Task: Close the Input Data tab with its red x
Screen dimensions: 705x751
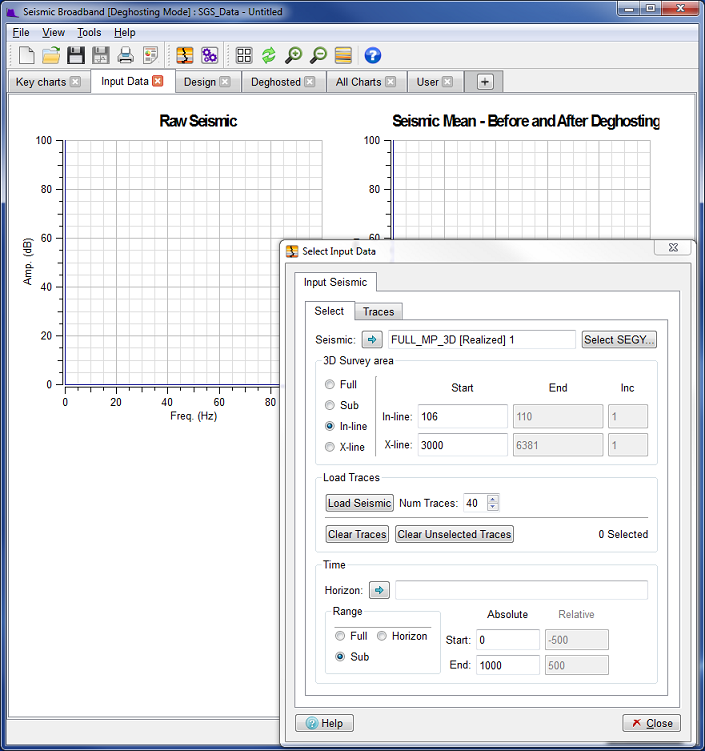Action: pyautogui.click(x=158, y=80)
